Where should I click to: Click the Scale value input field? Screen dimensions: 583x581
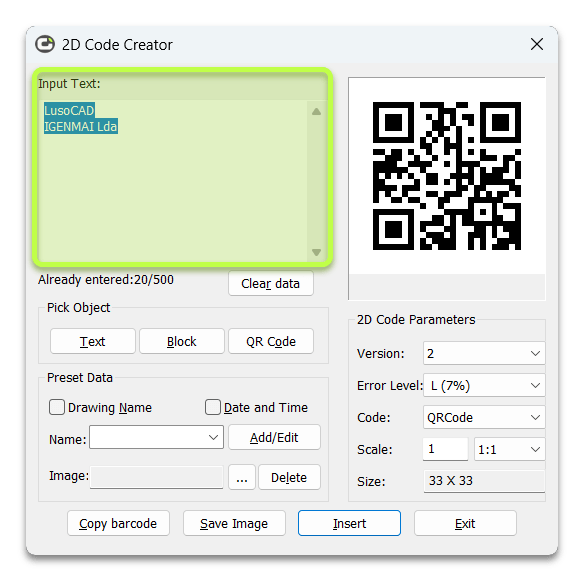pos(445,449)
